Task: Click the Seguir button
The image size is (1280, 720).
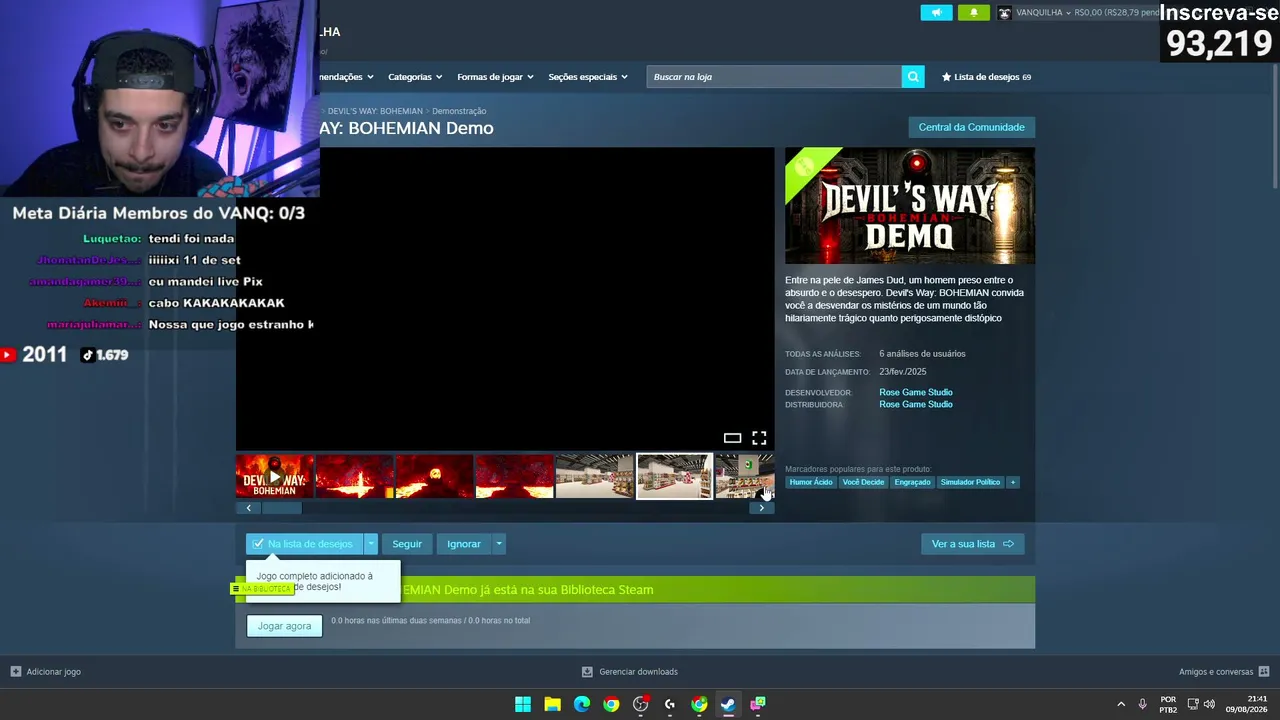Action: tap(407, 544)
